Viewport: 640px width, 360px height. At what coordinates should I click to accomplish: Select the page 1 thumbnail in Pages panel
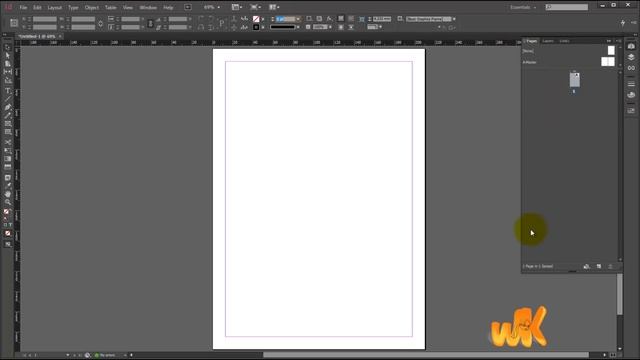click(x=574, y=80)
